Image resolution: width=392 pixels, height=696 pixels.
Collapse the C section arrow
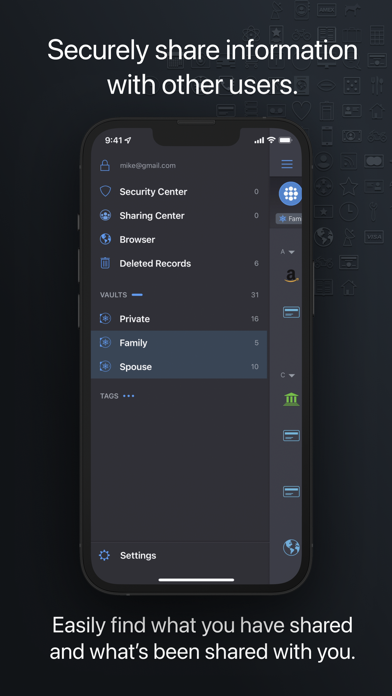click(291, 376)
